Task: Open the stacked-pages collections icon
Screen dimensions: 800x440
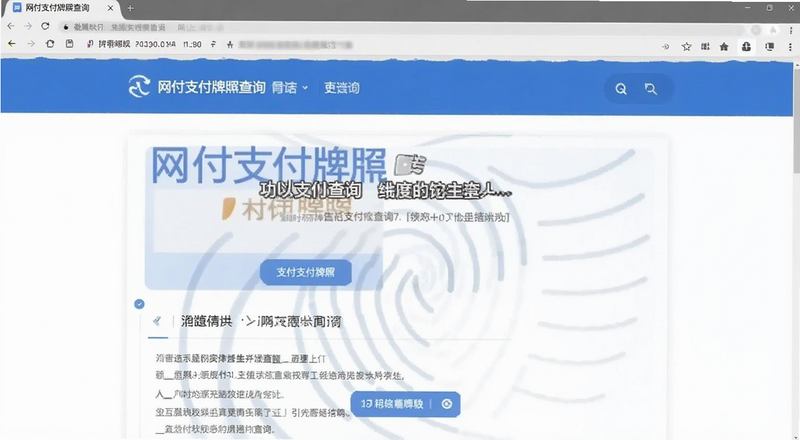Action: (769, 47)
